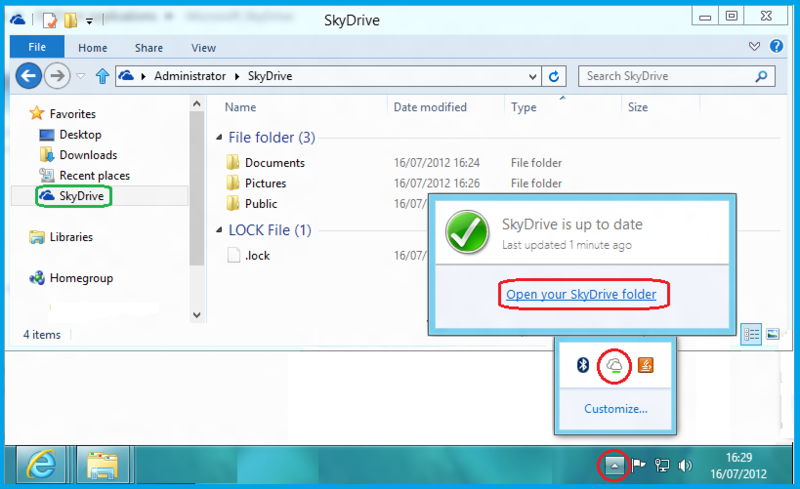Open the File menu tab
The height and width of the screenshot is (489, 800).
coord(37,47)
